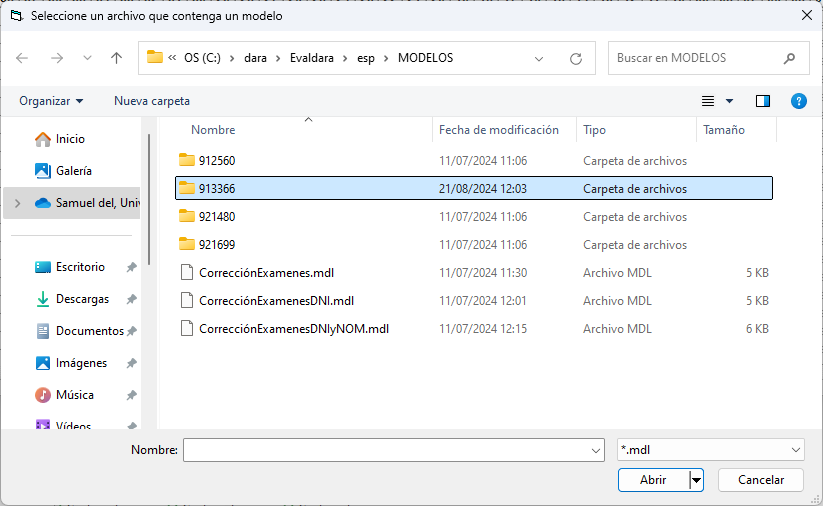823x506 pixels.
Task: Click breadcrumb segment Evaldara
Action: pyautogui.click(x=312, y=58)
